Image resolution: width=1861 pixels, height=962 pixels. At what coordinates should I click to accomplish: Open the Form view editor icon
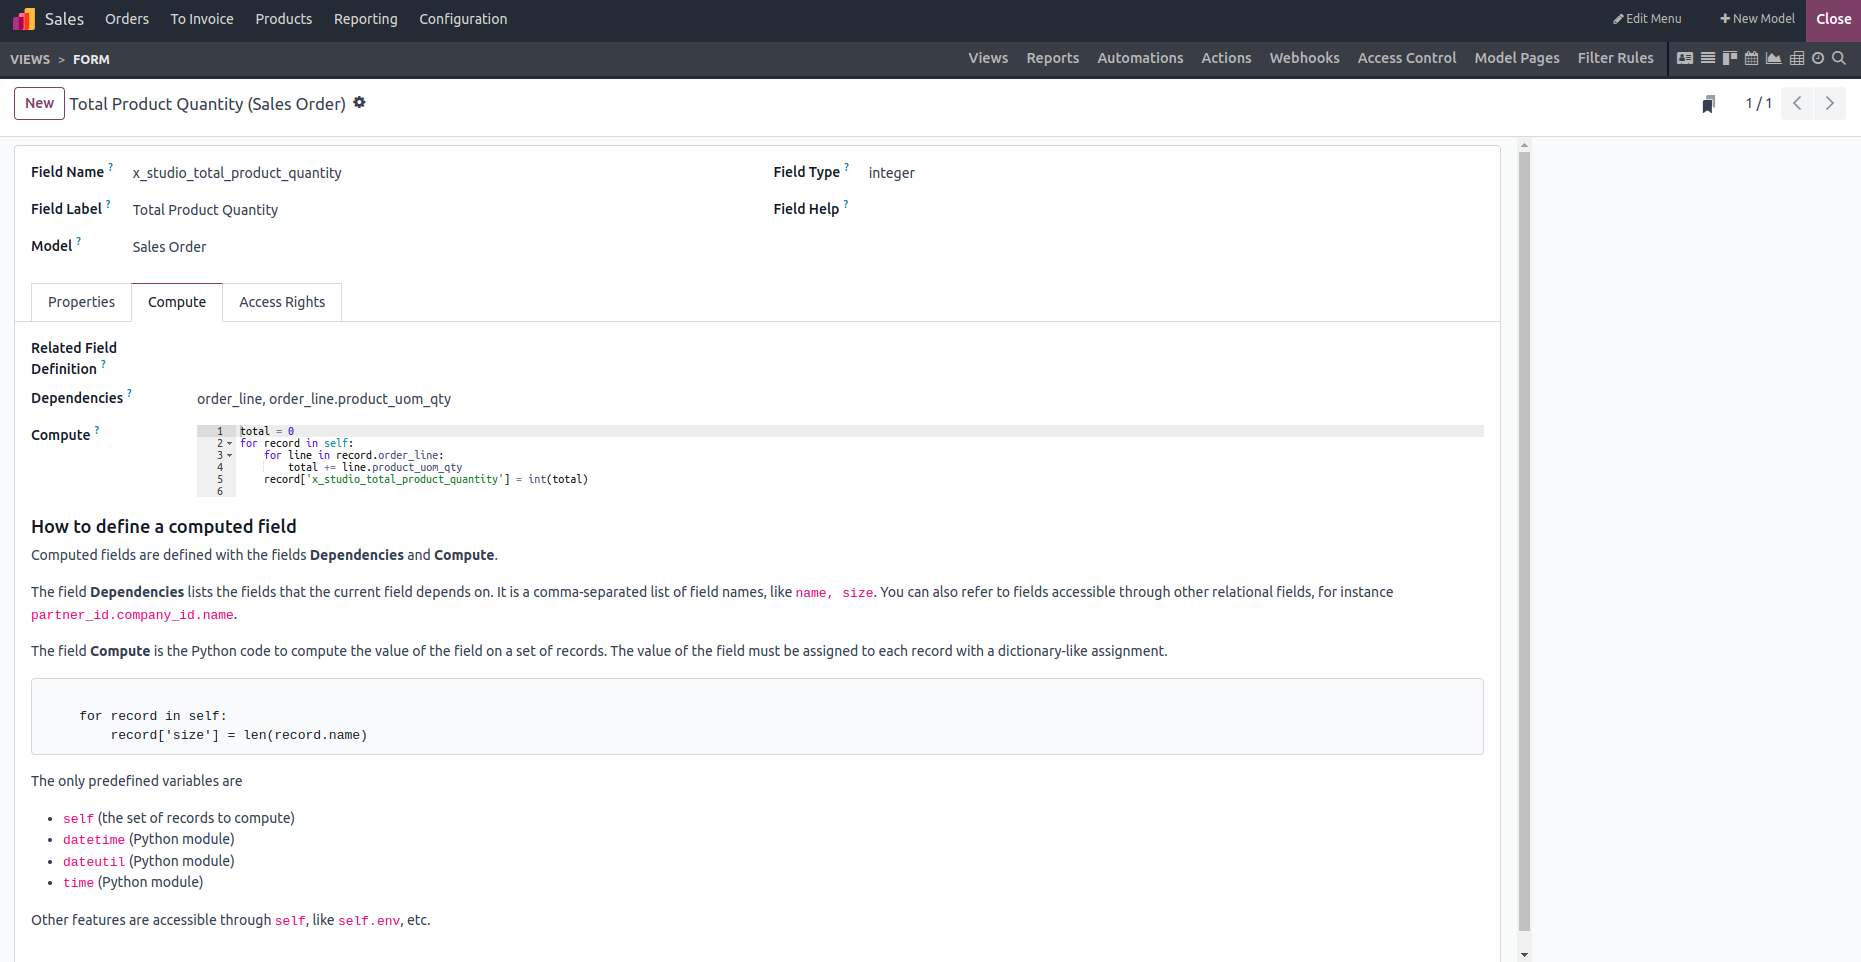coord(1685,58)
